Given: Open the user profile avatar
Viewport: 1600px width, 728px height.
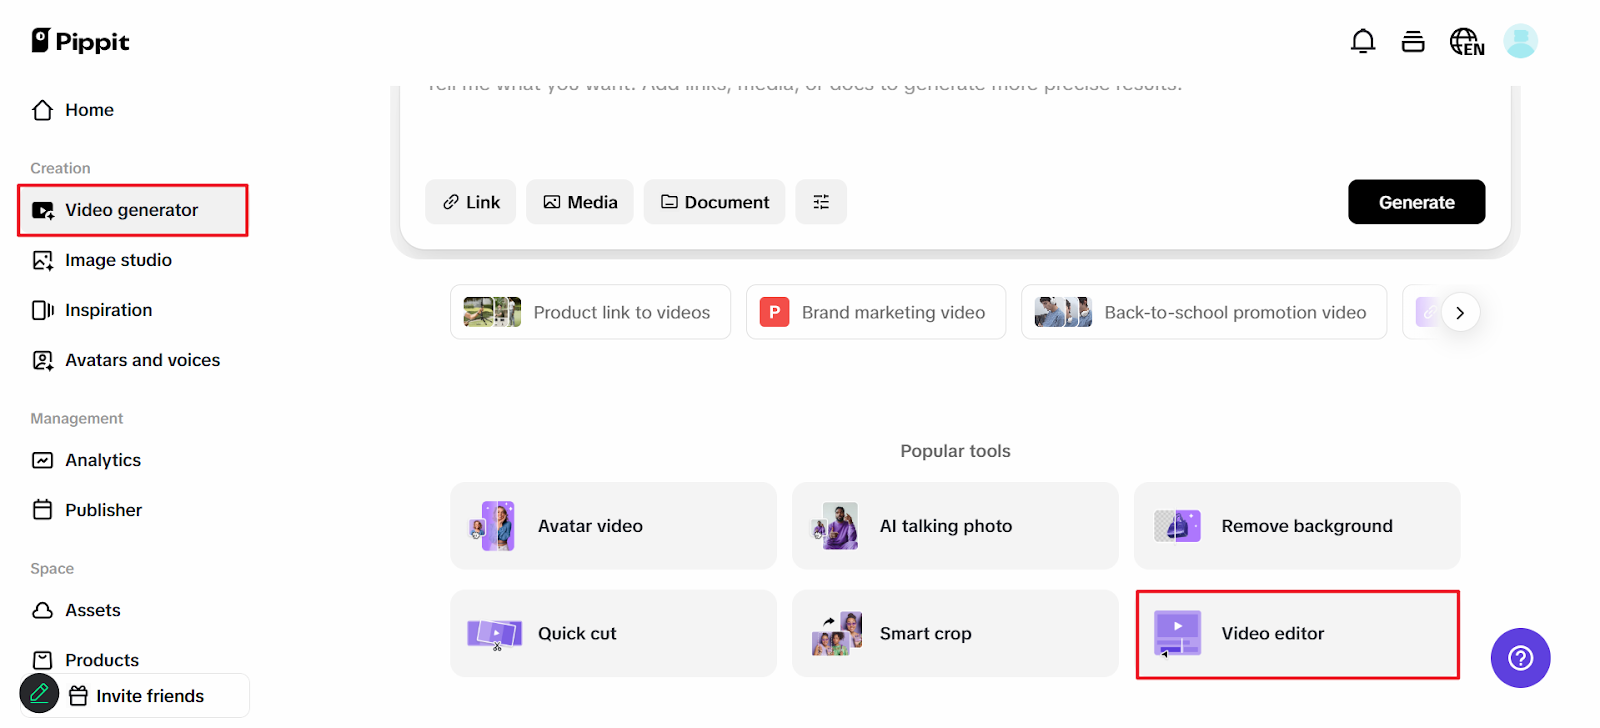Looking at the screenshot, I should [x=1520, y=41].
